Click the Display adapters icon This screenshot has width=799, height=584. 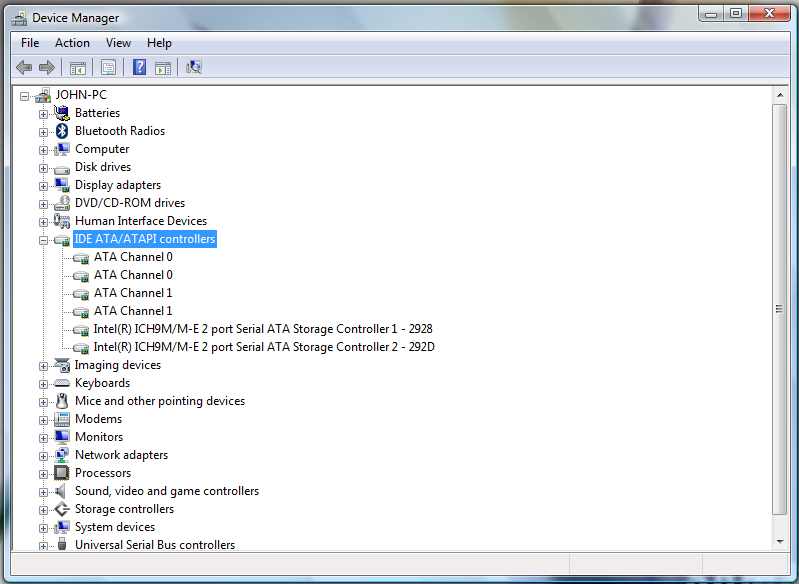62,185
